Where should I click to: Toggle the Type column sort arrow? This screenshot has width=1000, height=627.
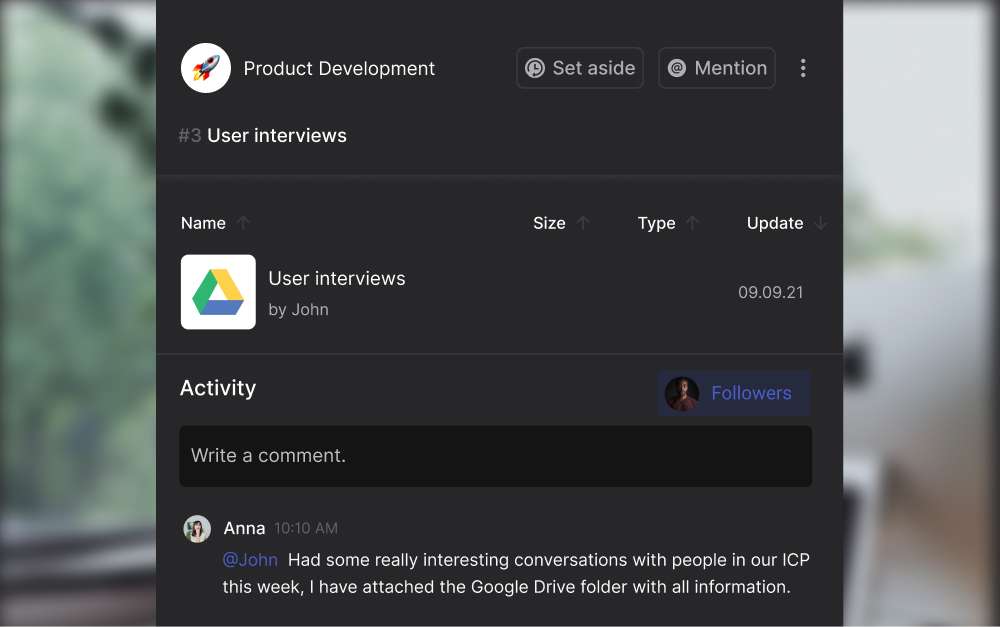[x=693, y=223]
